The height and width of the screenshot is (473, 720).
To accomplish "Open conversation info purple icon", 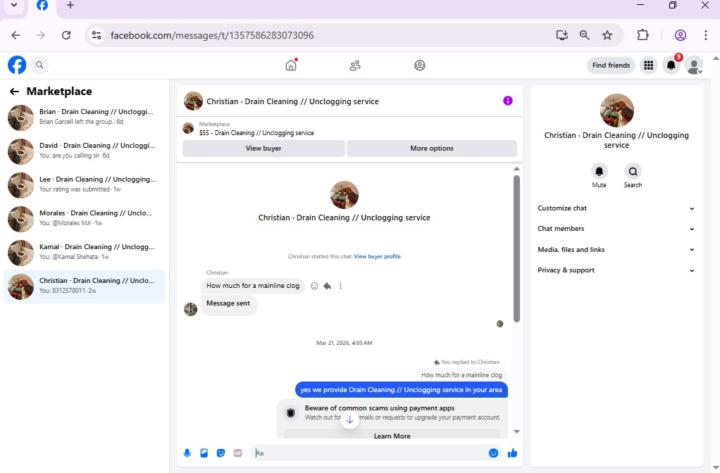I will tap(507, 101).
